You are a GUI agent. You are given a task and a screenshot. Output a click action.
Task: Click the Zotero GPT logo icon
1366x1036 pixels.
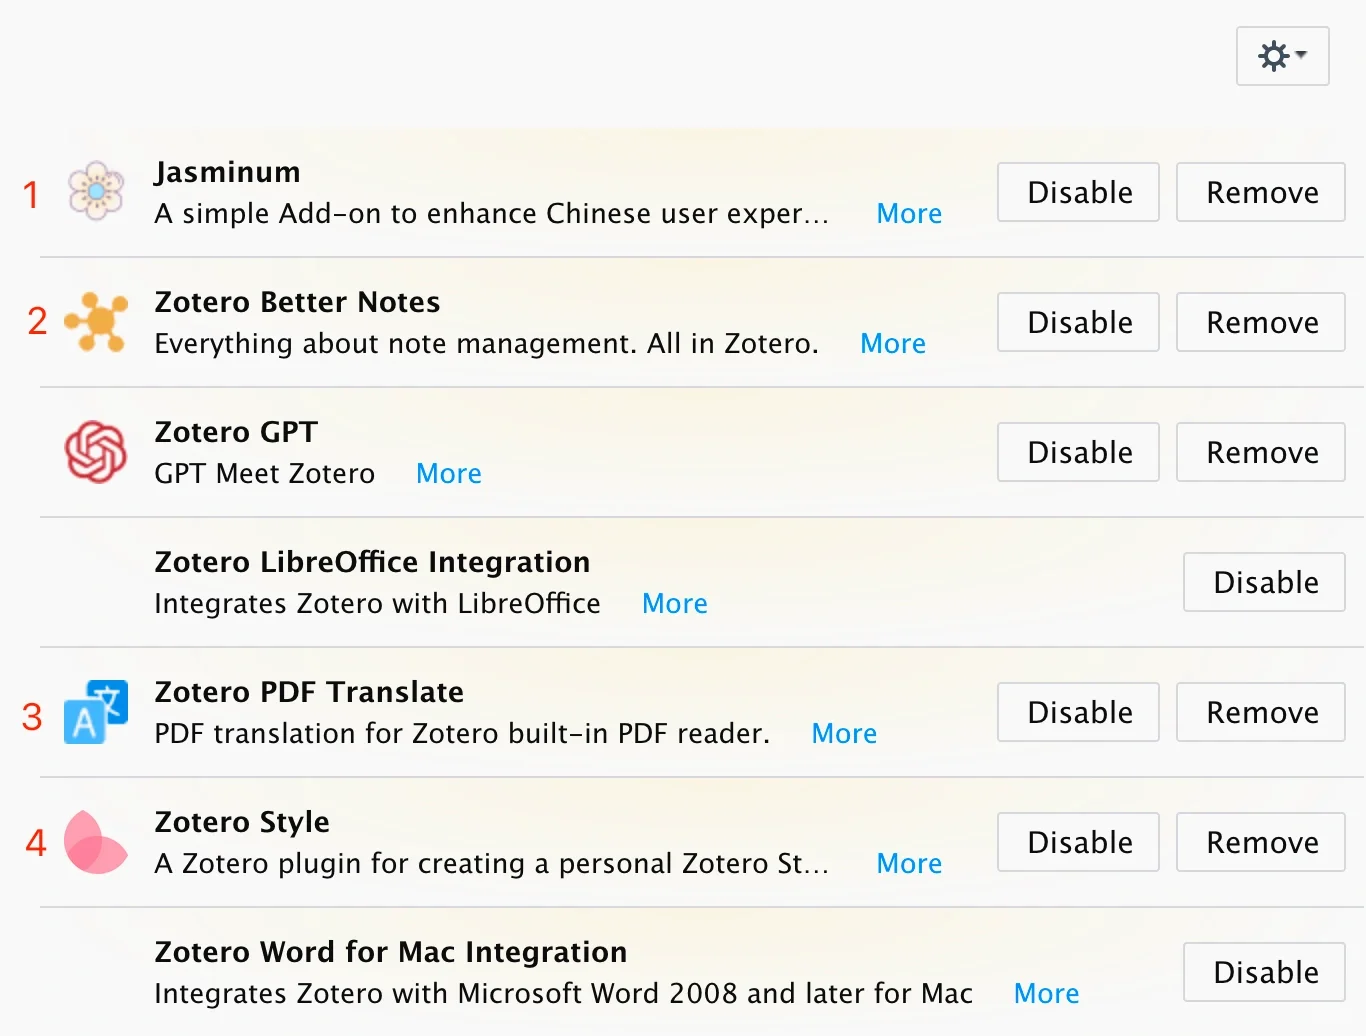point(96,451)
